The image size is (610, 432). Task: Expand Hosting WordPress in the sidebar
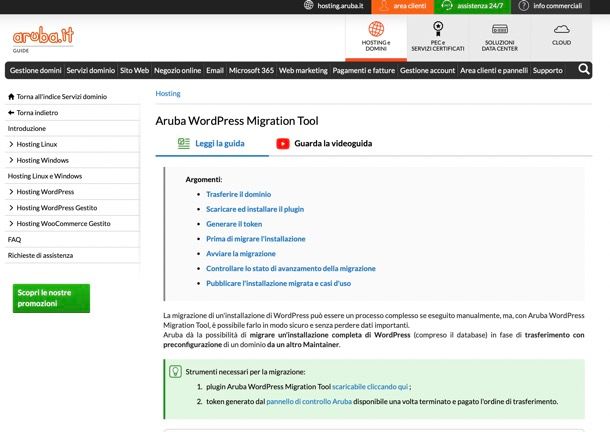[11, 191]
